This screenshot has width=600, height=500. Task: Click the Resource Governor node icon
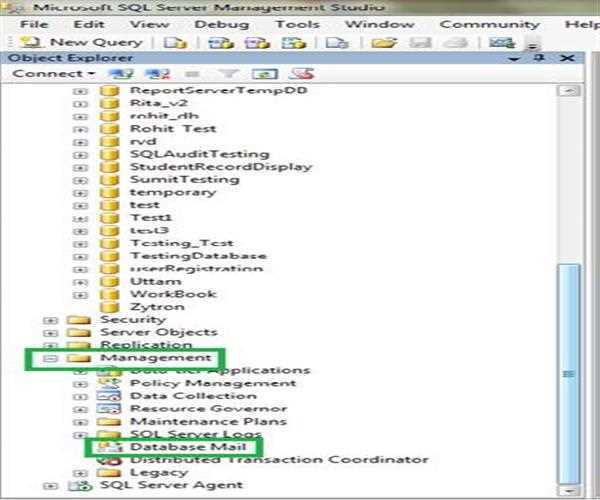109,408
